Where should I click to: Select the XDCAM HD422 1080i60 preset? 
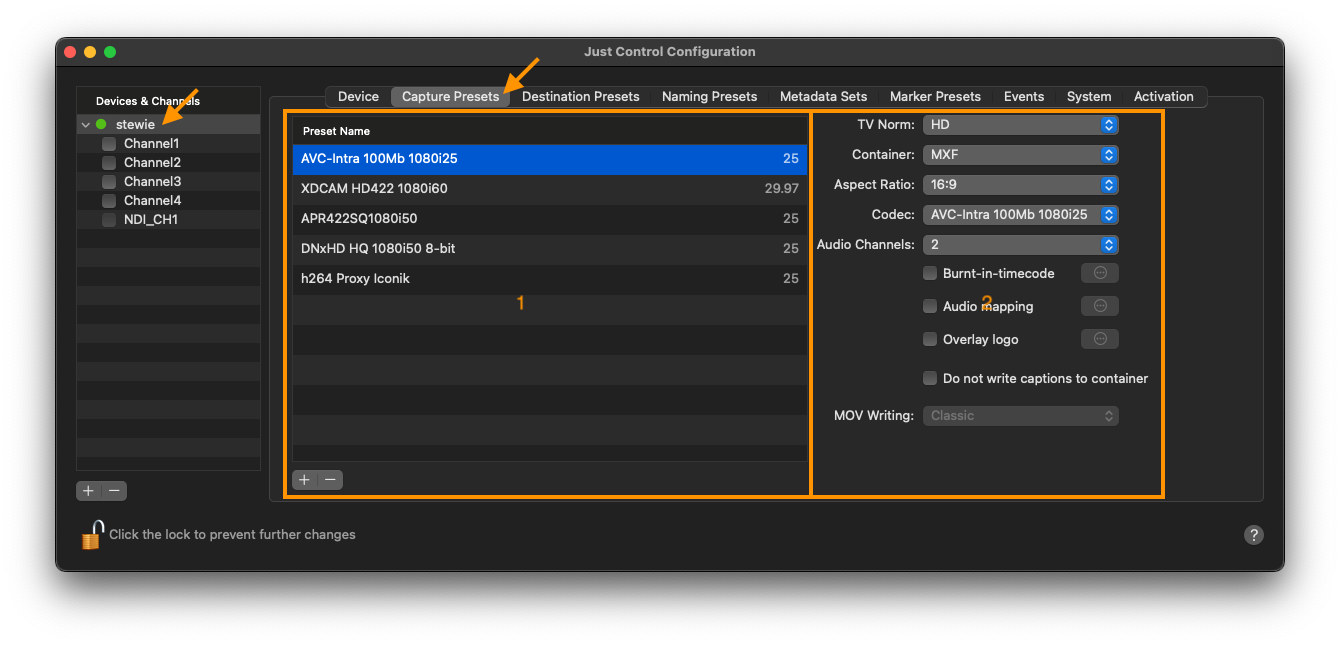click(549, 189)
